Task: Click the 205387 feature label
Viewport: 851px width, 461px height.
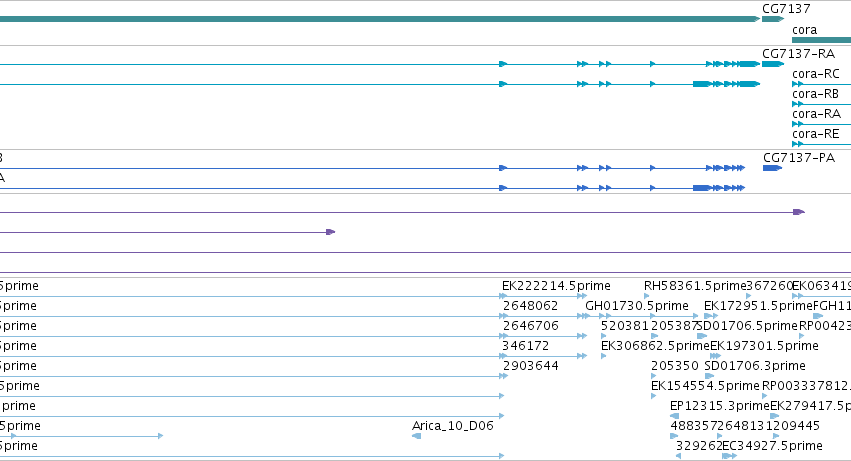Action: 674,326
